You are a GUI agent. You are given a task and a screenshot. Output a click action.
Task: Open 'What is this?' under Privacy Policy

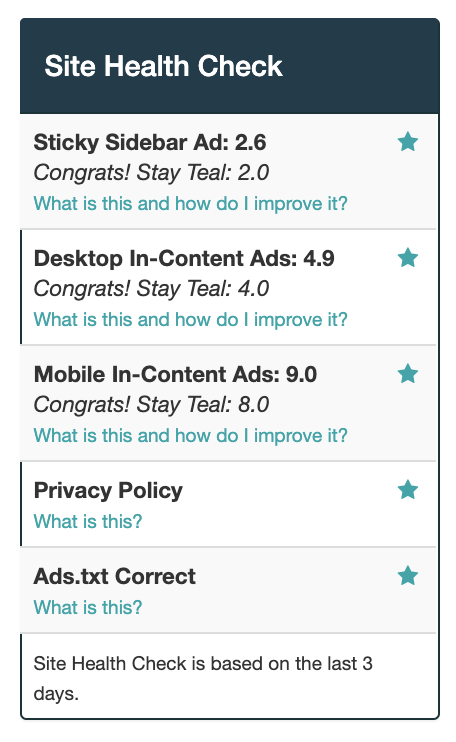pos(88,521)
